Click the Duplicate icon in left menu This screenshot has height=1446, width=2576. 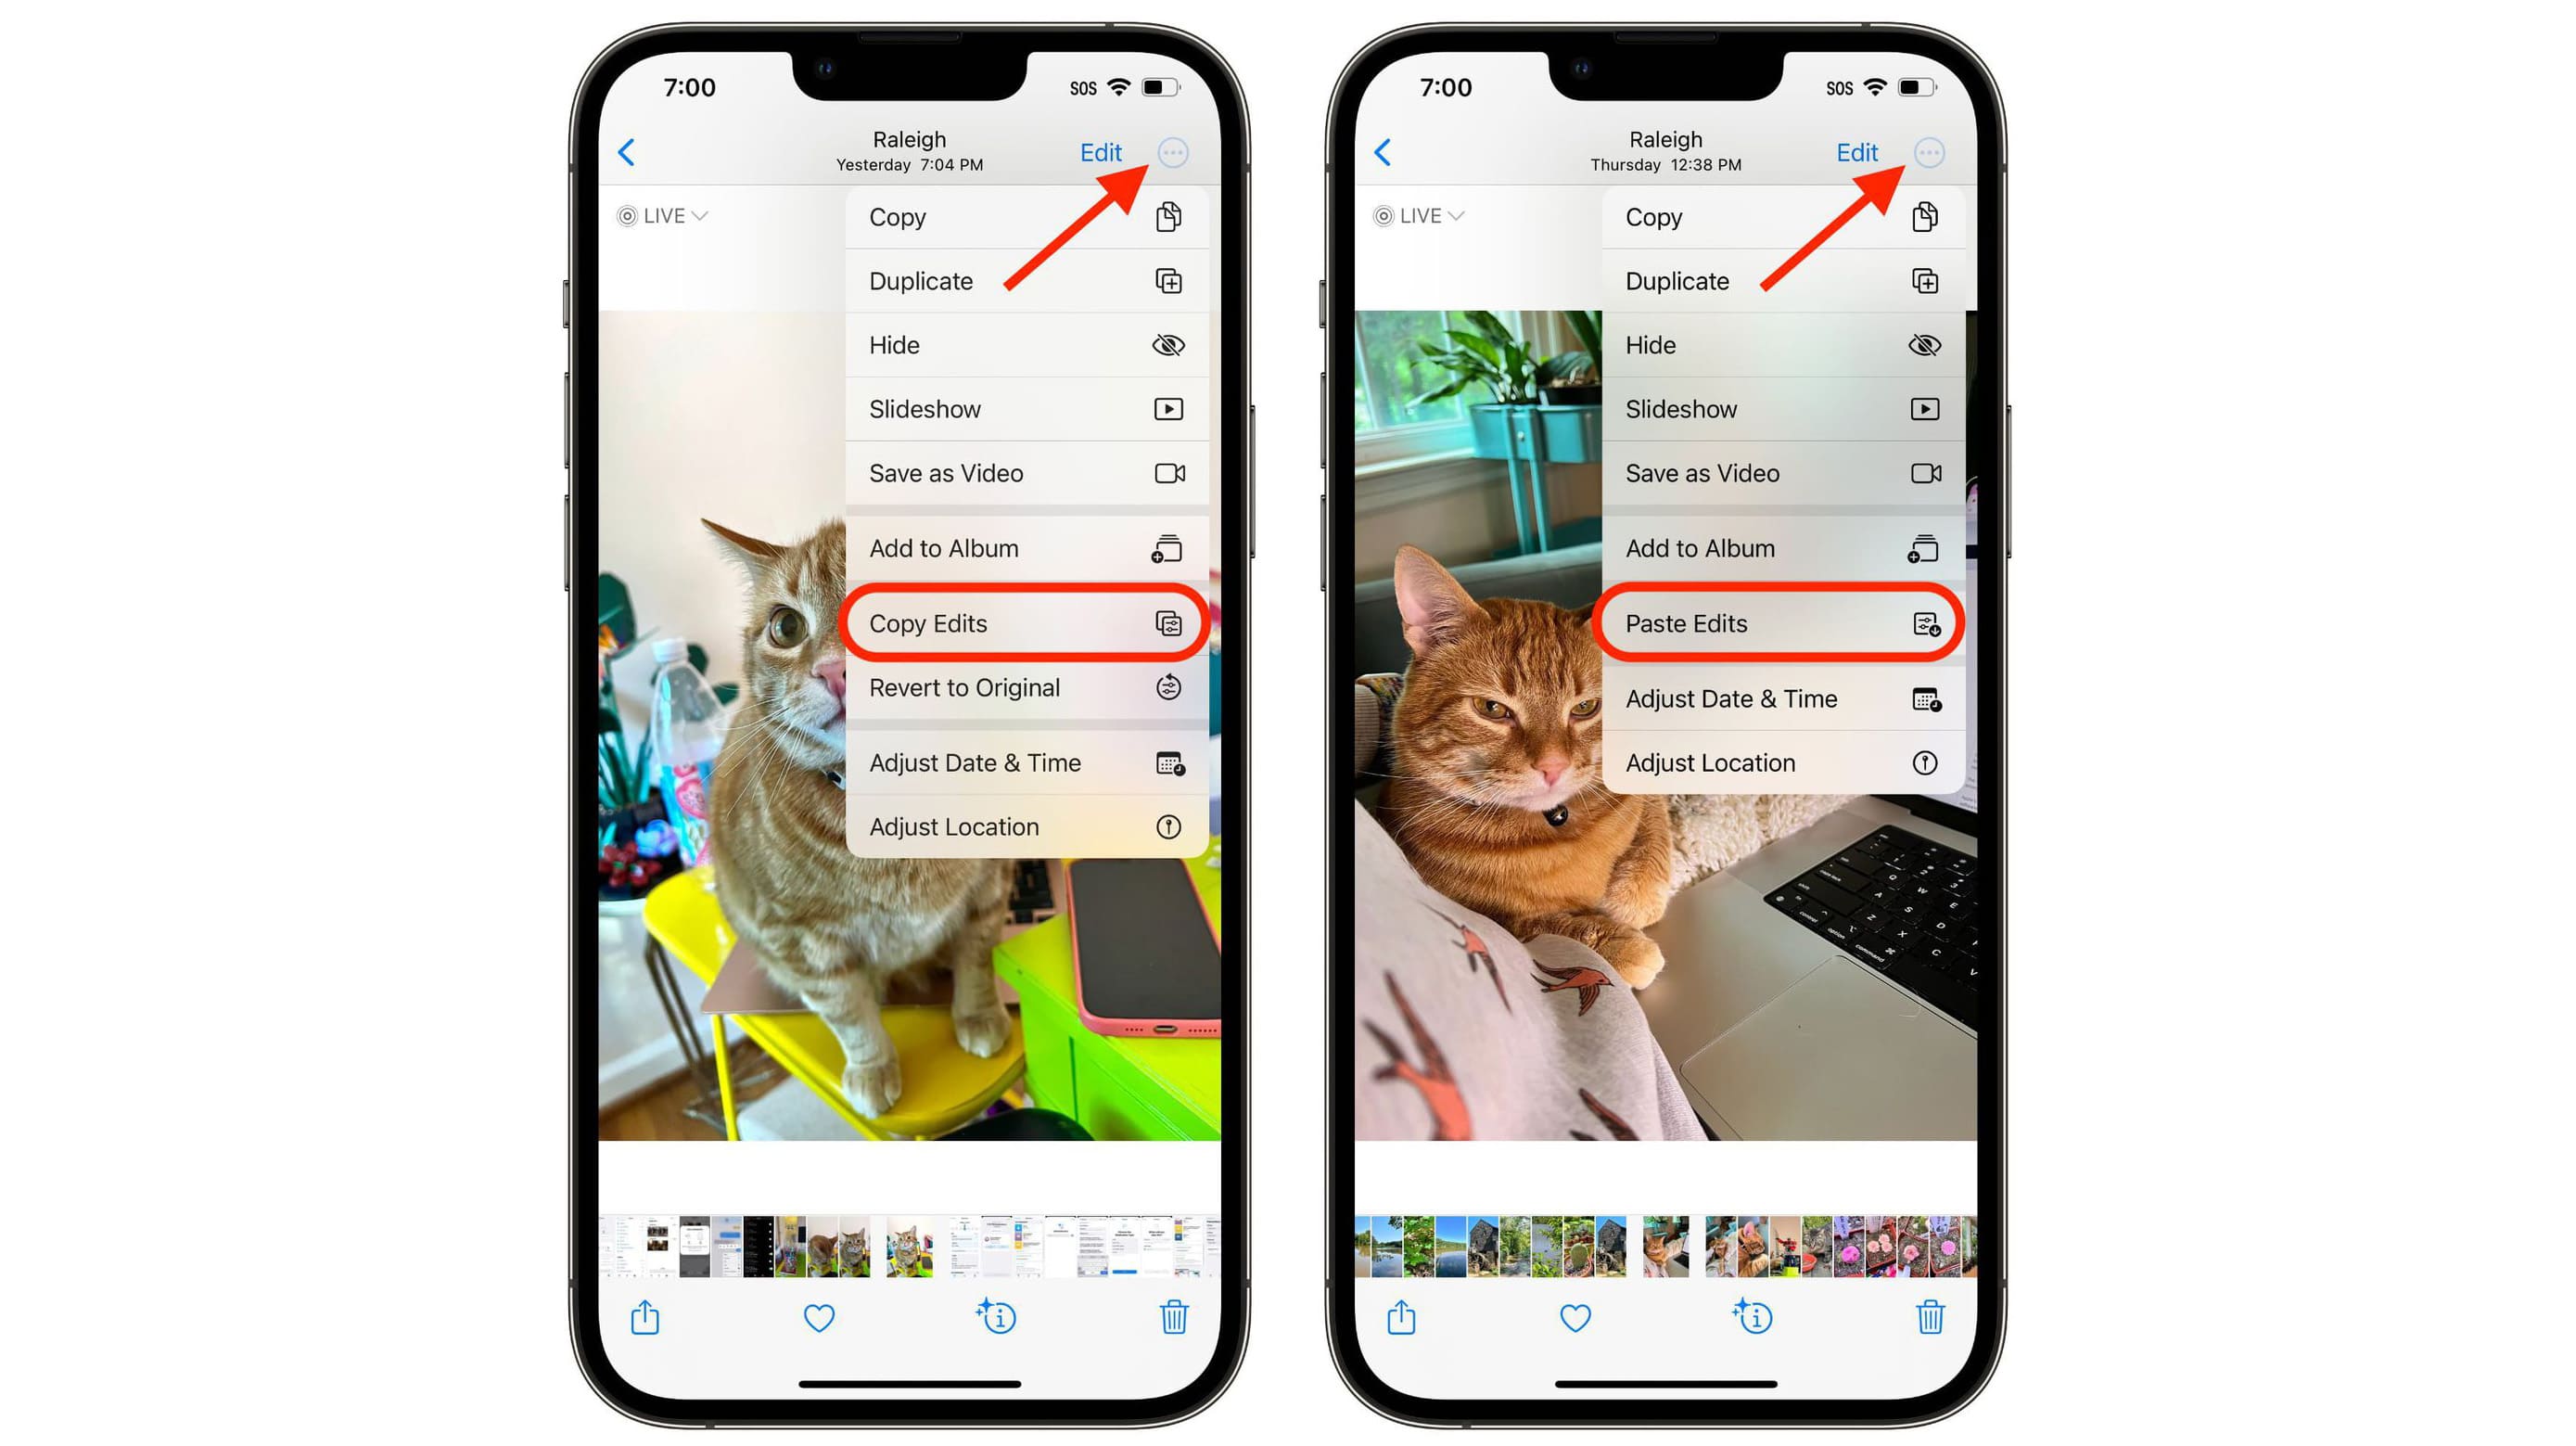(1169, 279)
